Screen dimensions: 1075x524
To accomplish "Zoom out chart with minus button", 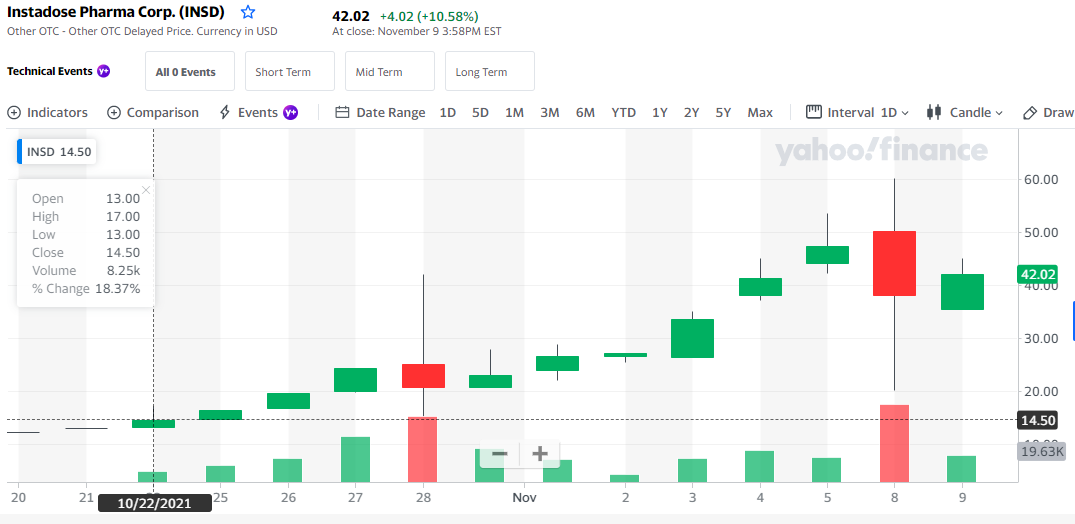I will (x=500, y=454).
